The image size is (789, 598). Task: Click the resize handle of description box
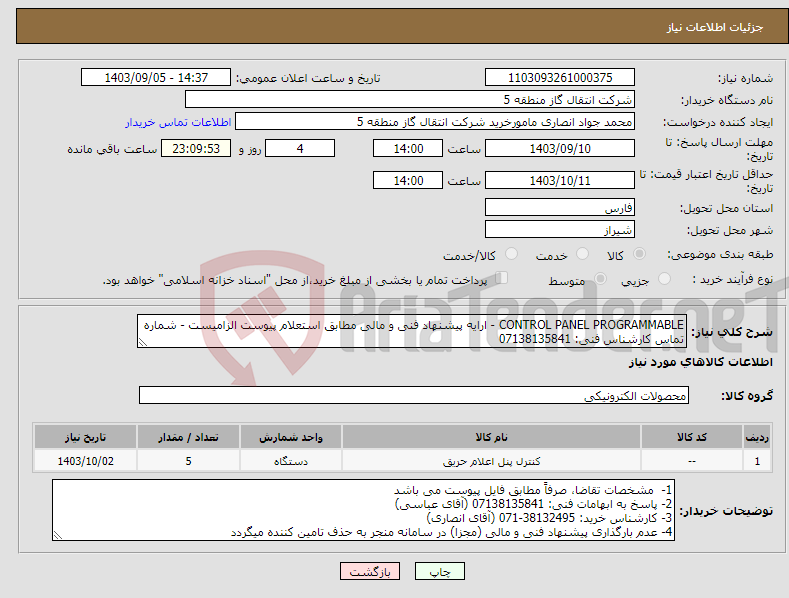tap(143, 342)
